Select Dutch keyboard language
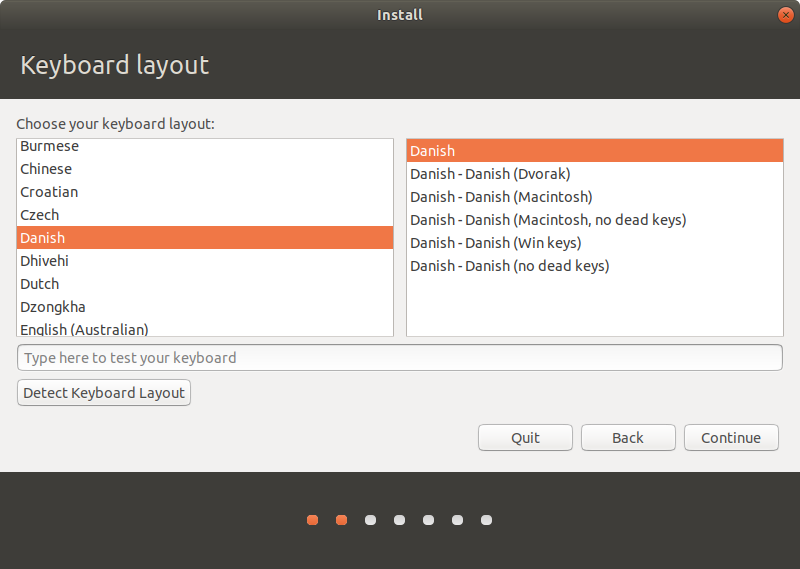Viewport: 800px width, 569px height. pos(205,284)
